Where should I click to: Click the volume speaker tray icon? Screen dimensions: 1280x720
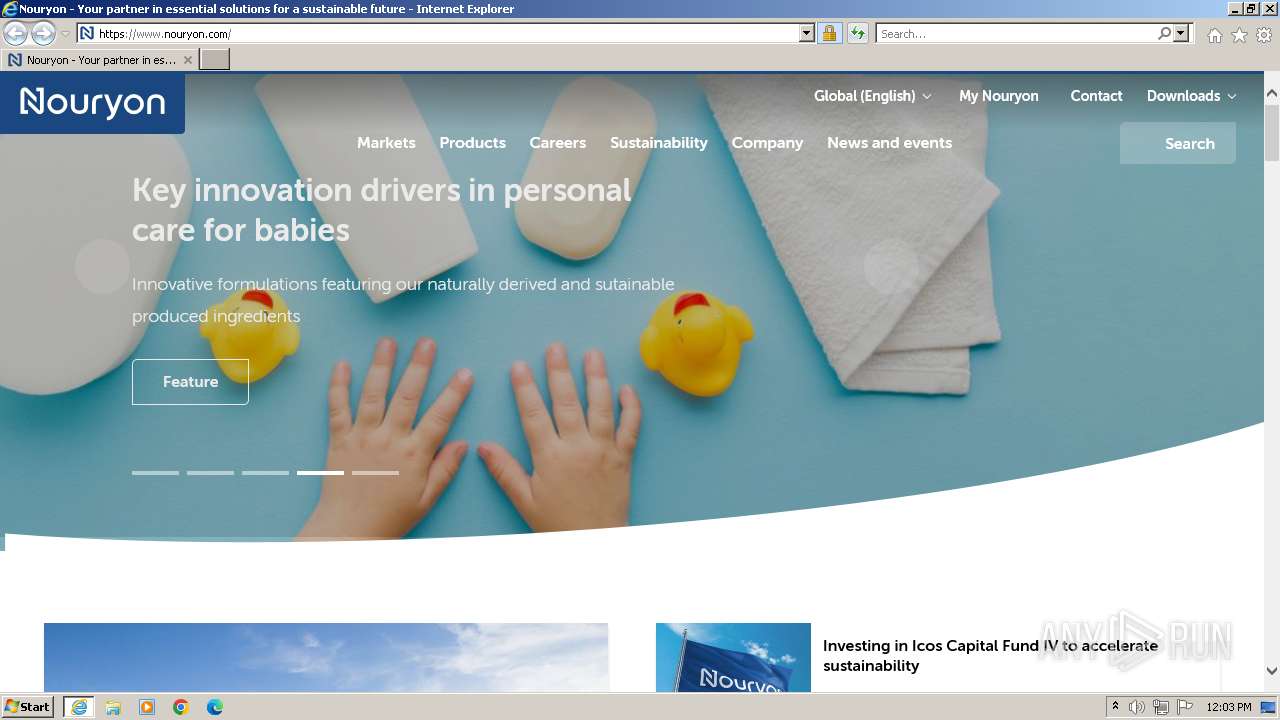click(x=1137, y=707)
